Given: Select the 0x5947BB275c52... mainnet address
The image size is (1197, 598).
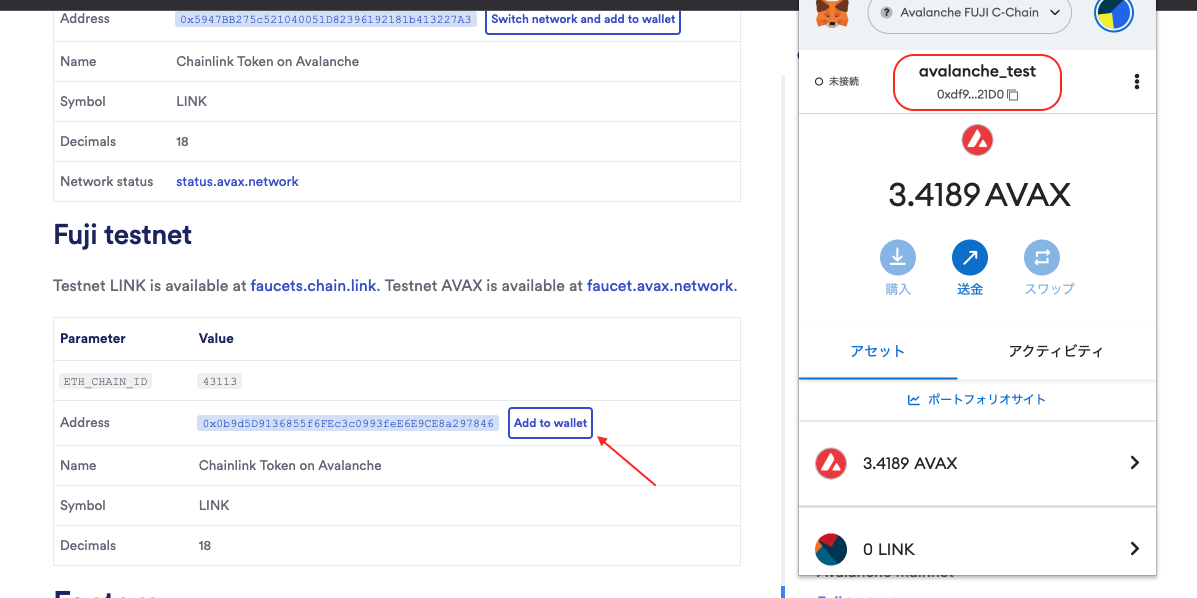Looking at the screenshot, I should 326,19.
